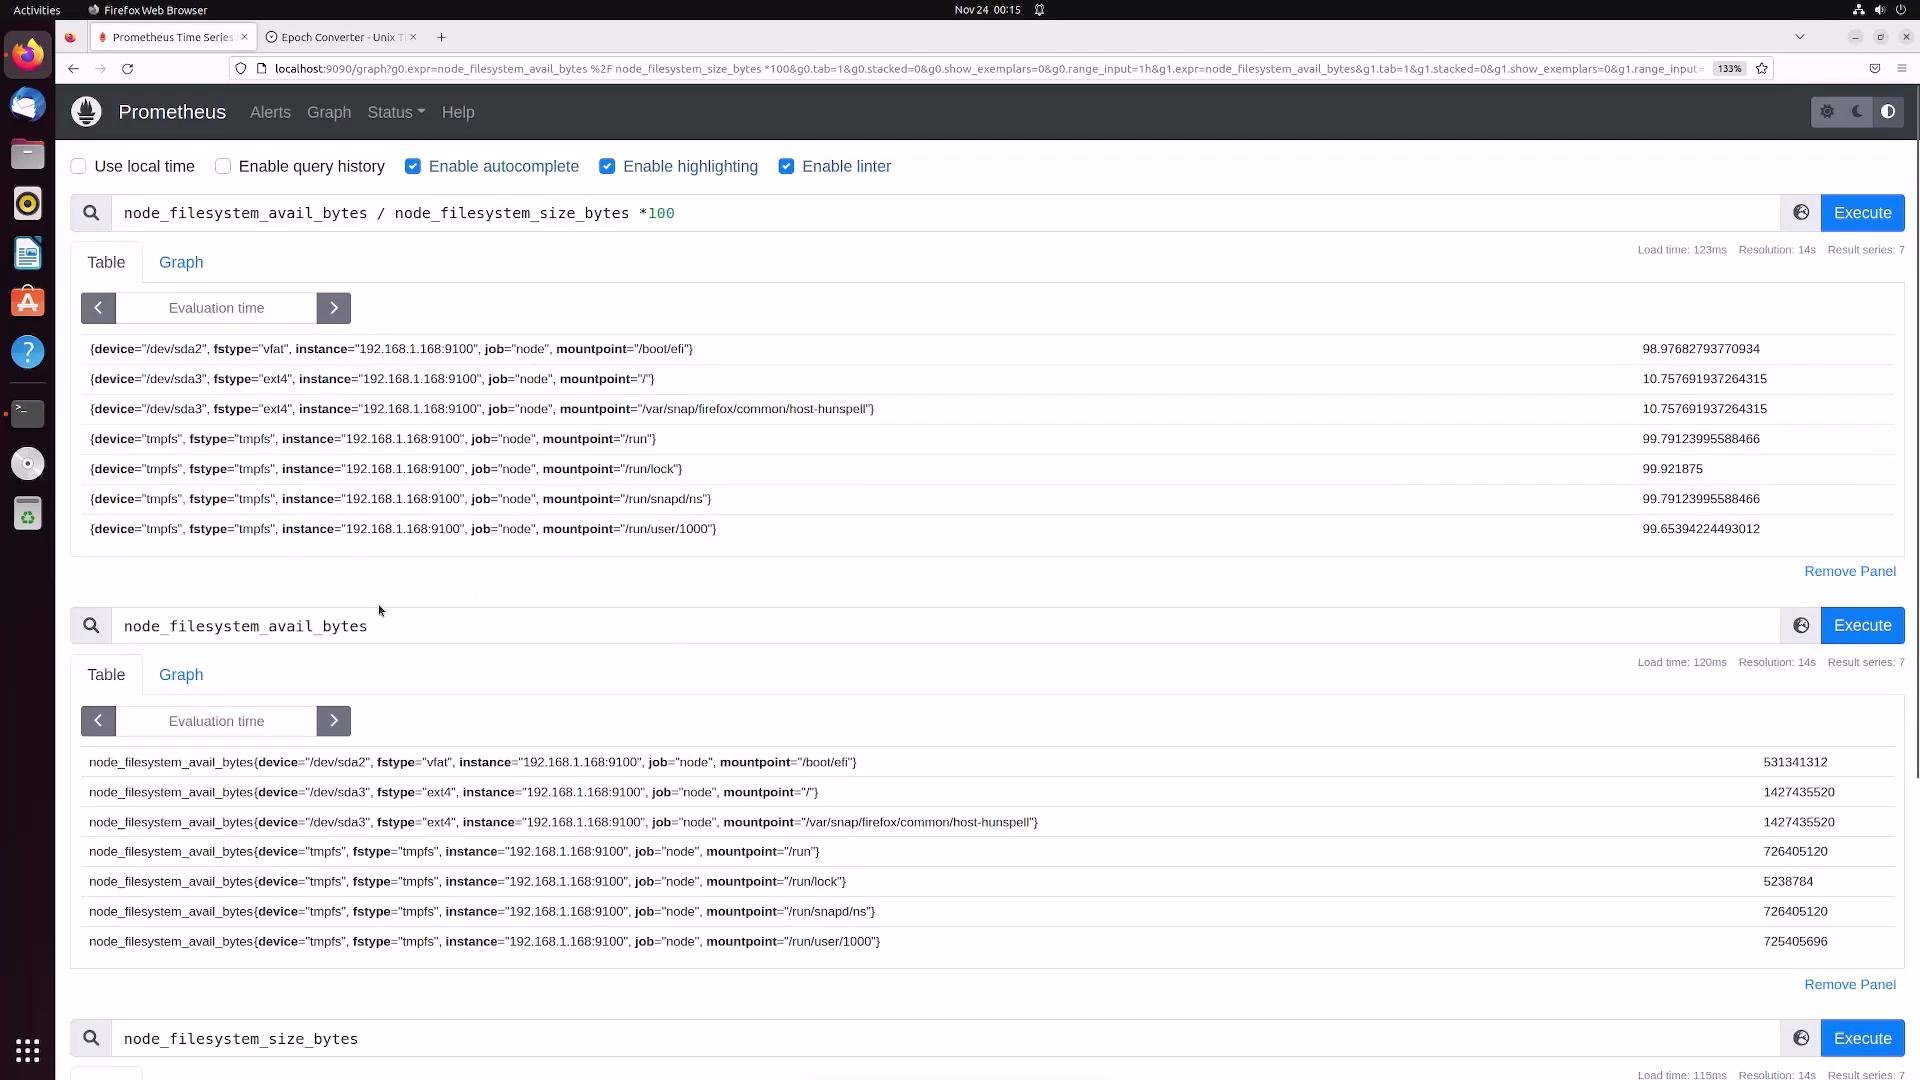Viewport: 1920px width, 1080px height.
Task: Click the Prometheus flame logo
Action: (86, 112)
